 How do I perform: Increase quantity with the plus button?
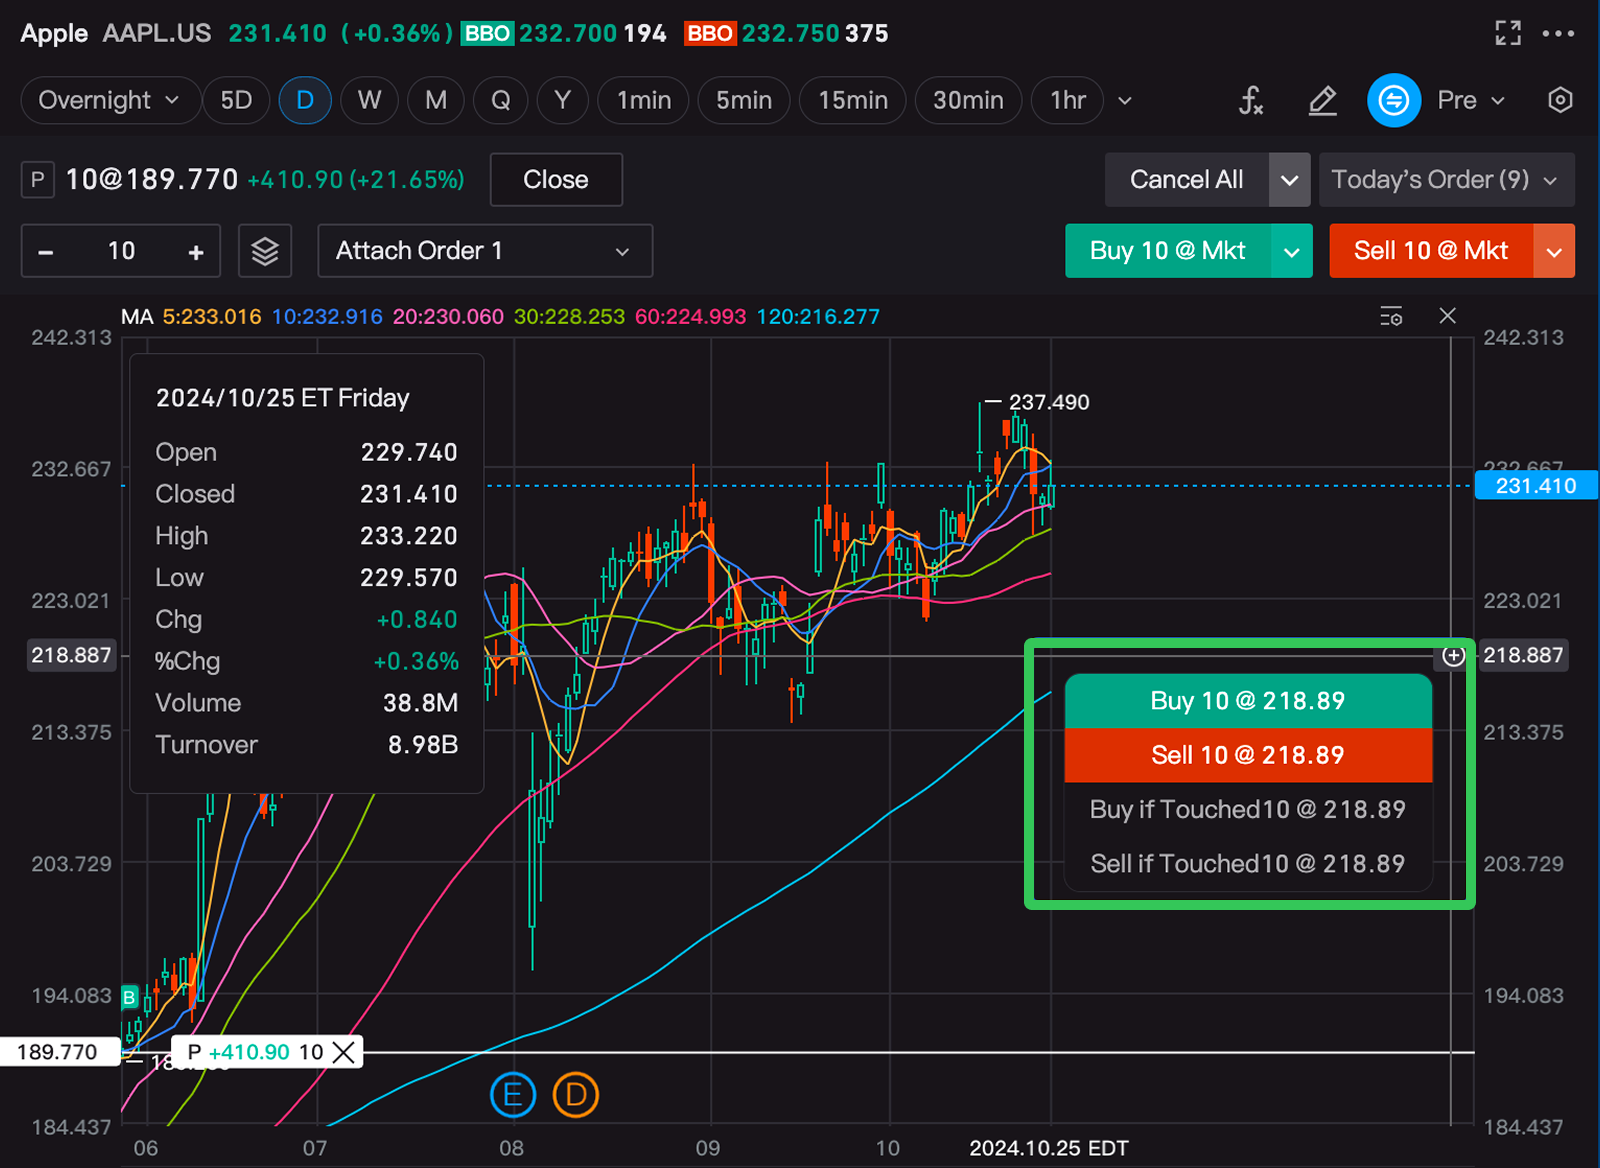pos(196,252)
